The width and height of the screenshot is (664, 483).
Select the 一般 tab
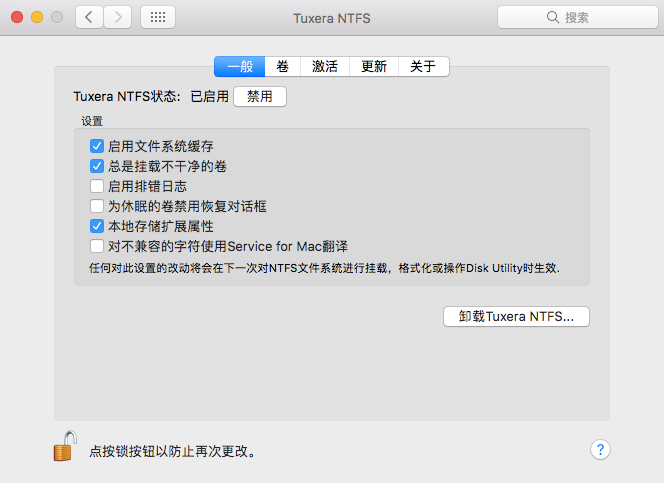tap(239, 67)
